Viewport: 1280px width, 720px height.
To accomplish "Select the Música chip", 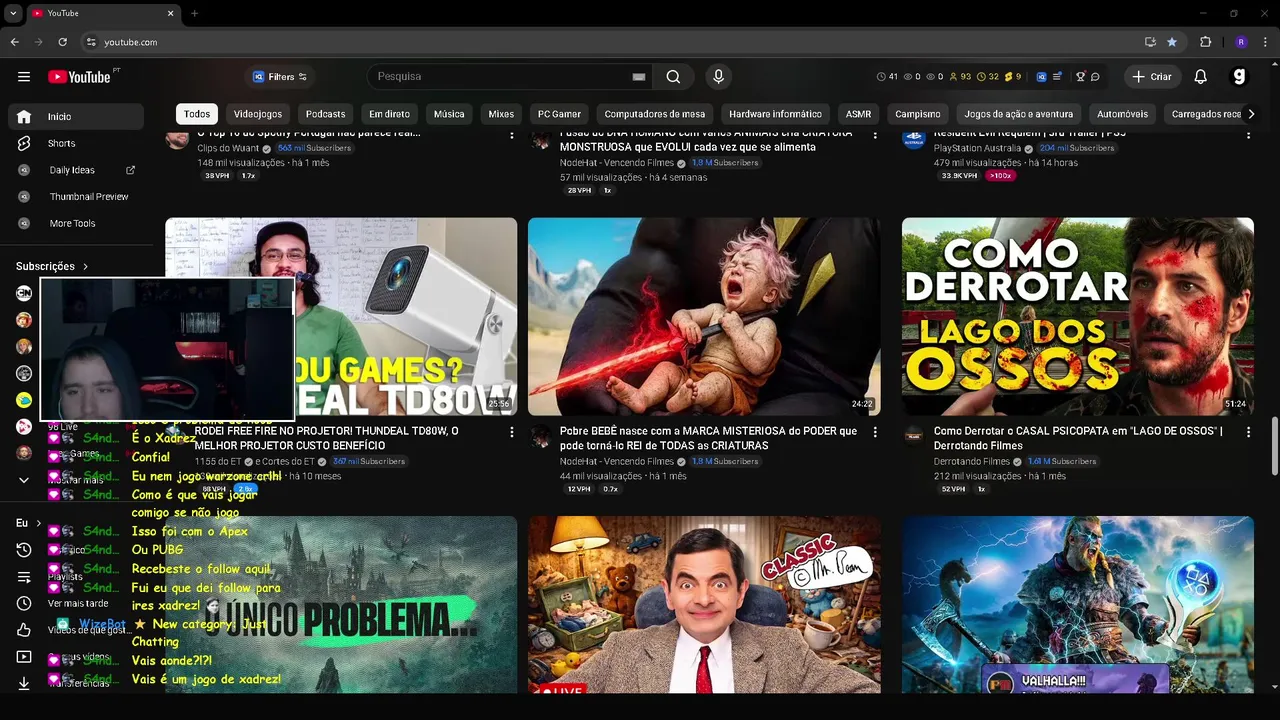I will pos(449,114).
